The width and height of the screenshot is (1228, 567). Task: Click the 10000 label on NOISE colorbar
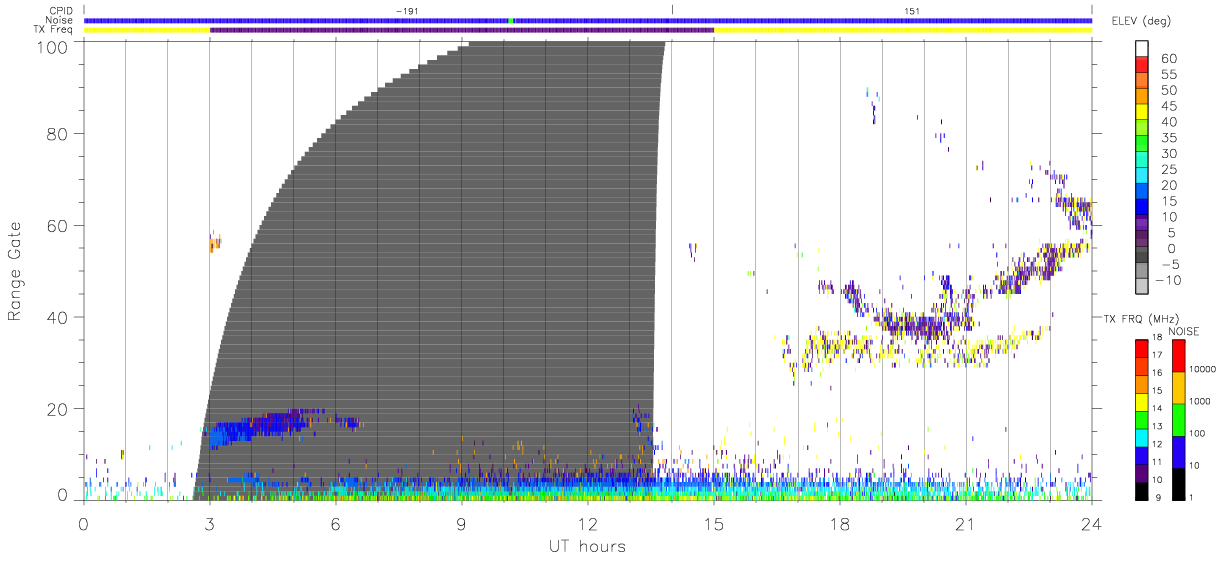[x=1202, y=370]
